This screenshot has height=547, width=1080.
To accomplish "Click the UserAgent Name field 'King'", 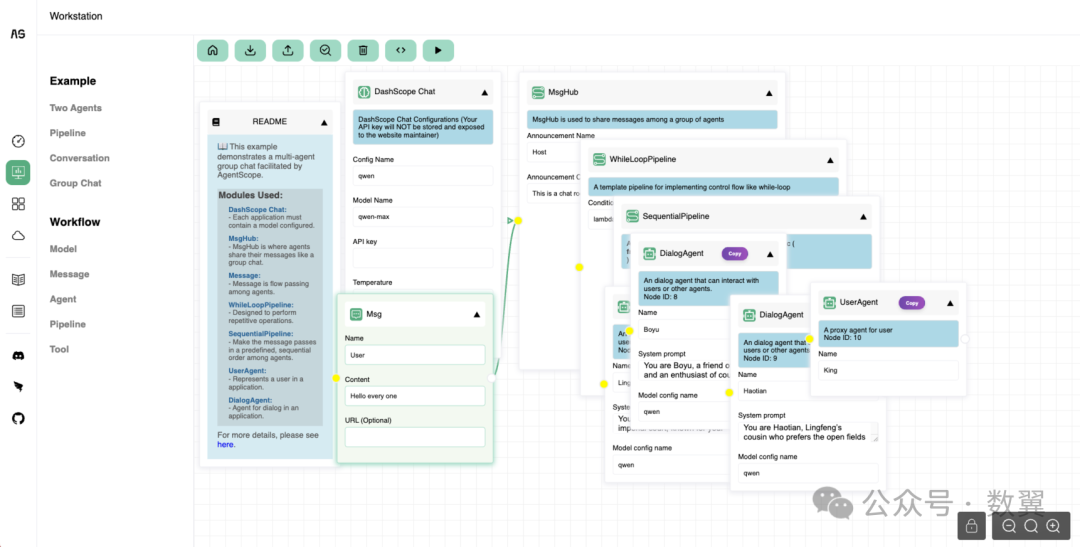I will pyautogui.click(x=889, y=370).
